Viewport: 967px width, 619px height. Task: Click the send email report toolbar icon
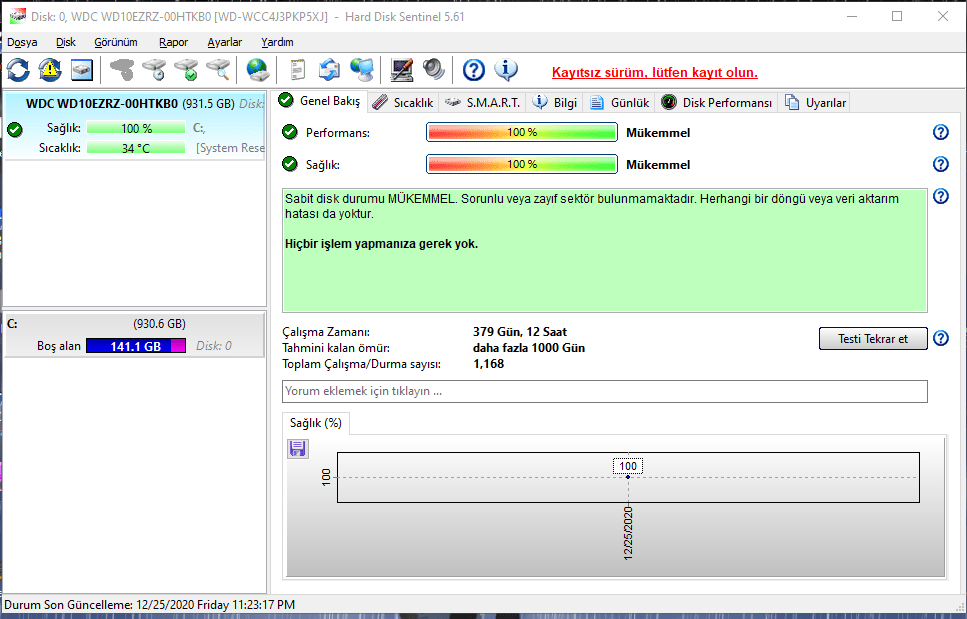(329, 70)
